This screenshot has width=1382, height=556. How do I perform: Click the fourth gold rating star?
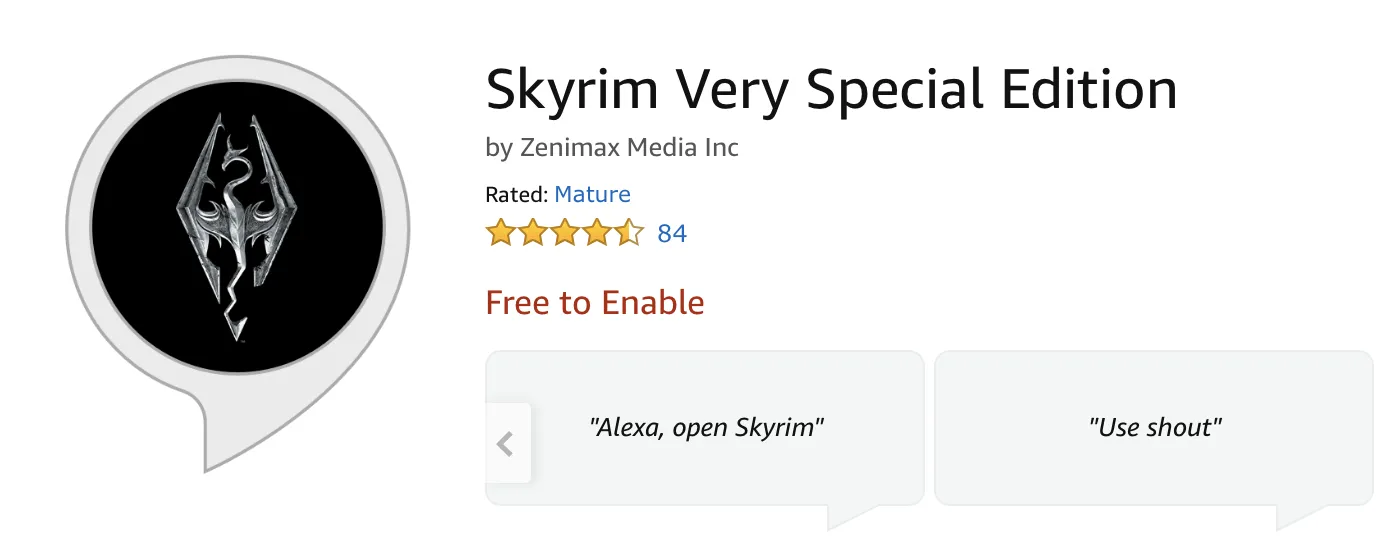coord(596,234)
